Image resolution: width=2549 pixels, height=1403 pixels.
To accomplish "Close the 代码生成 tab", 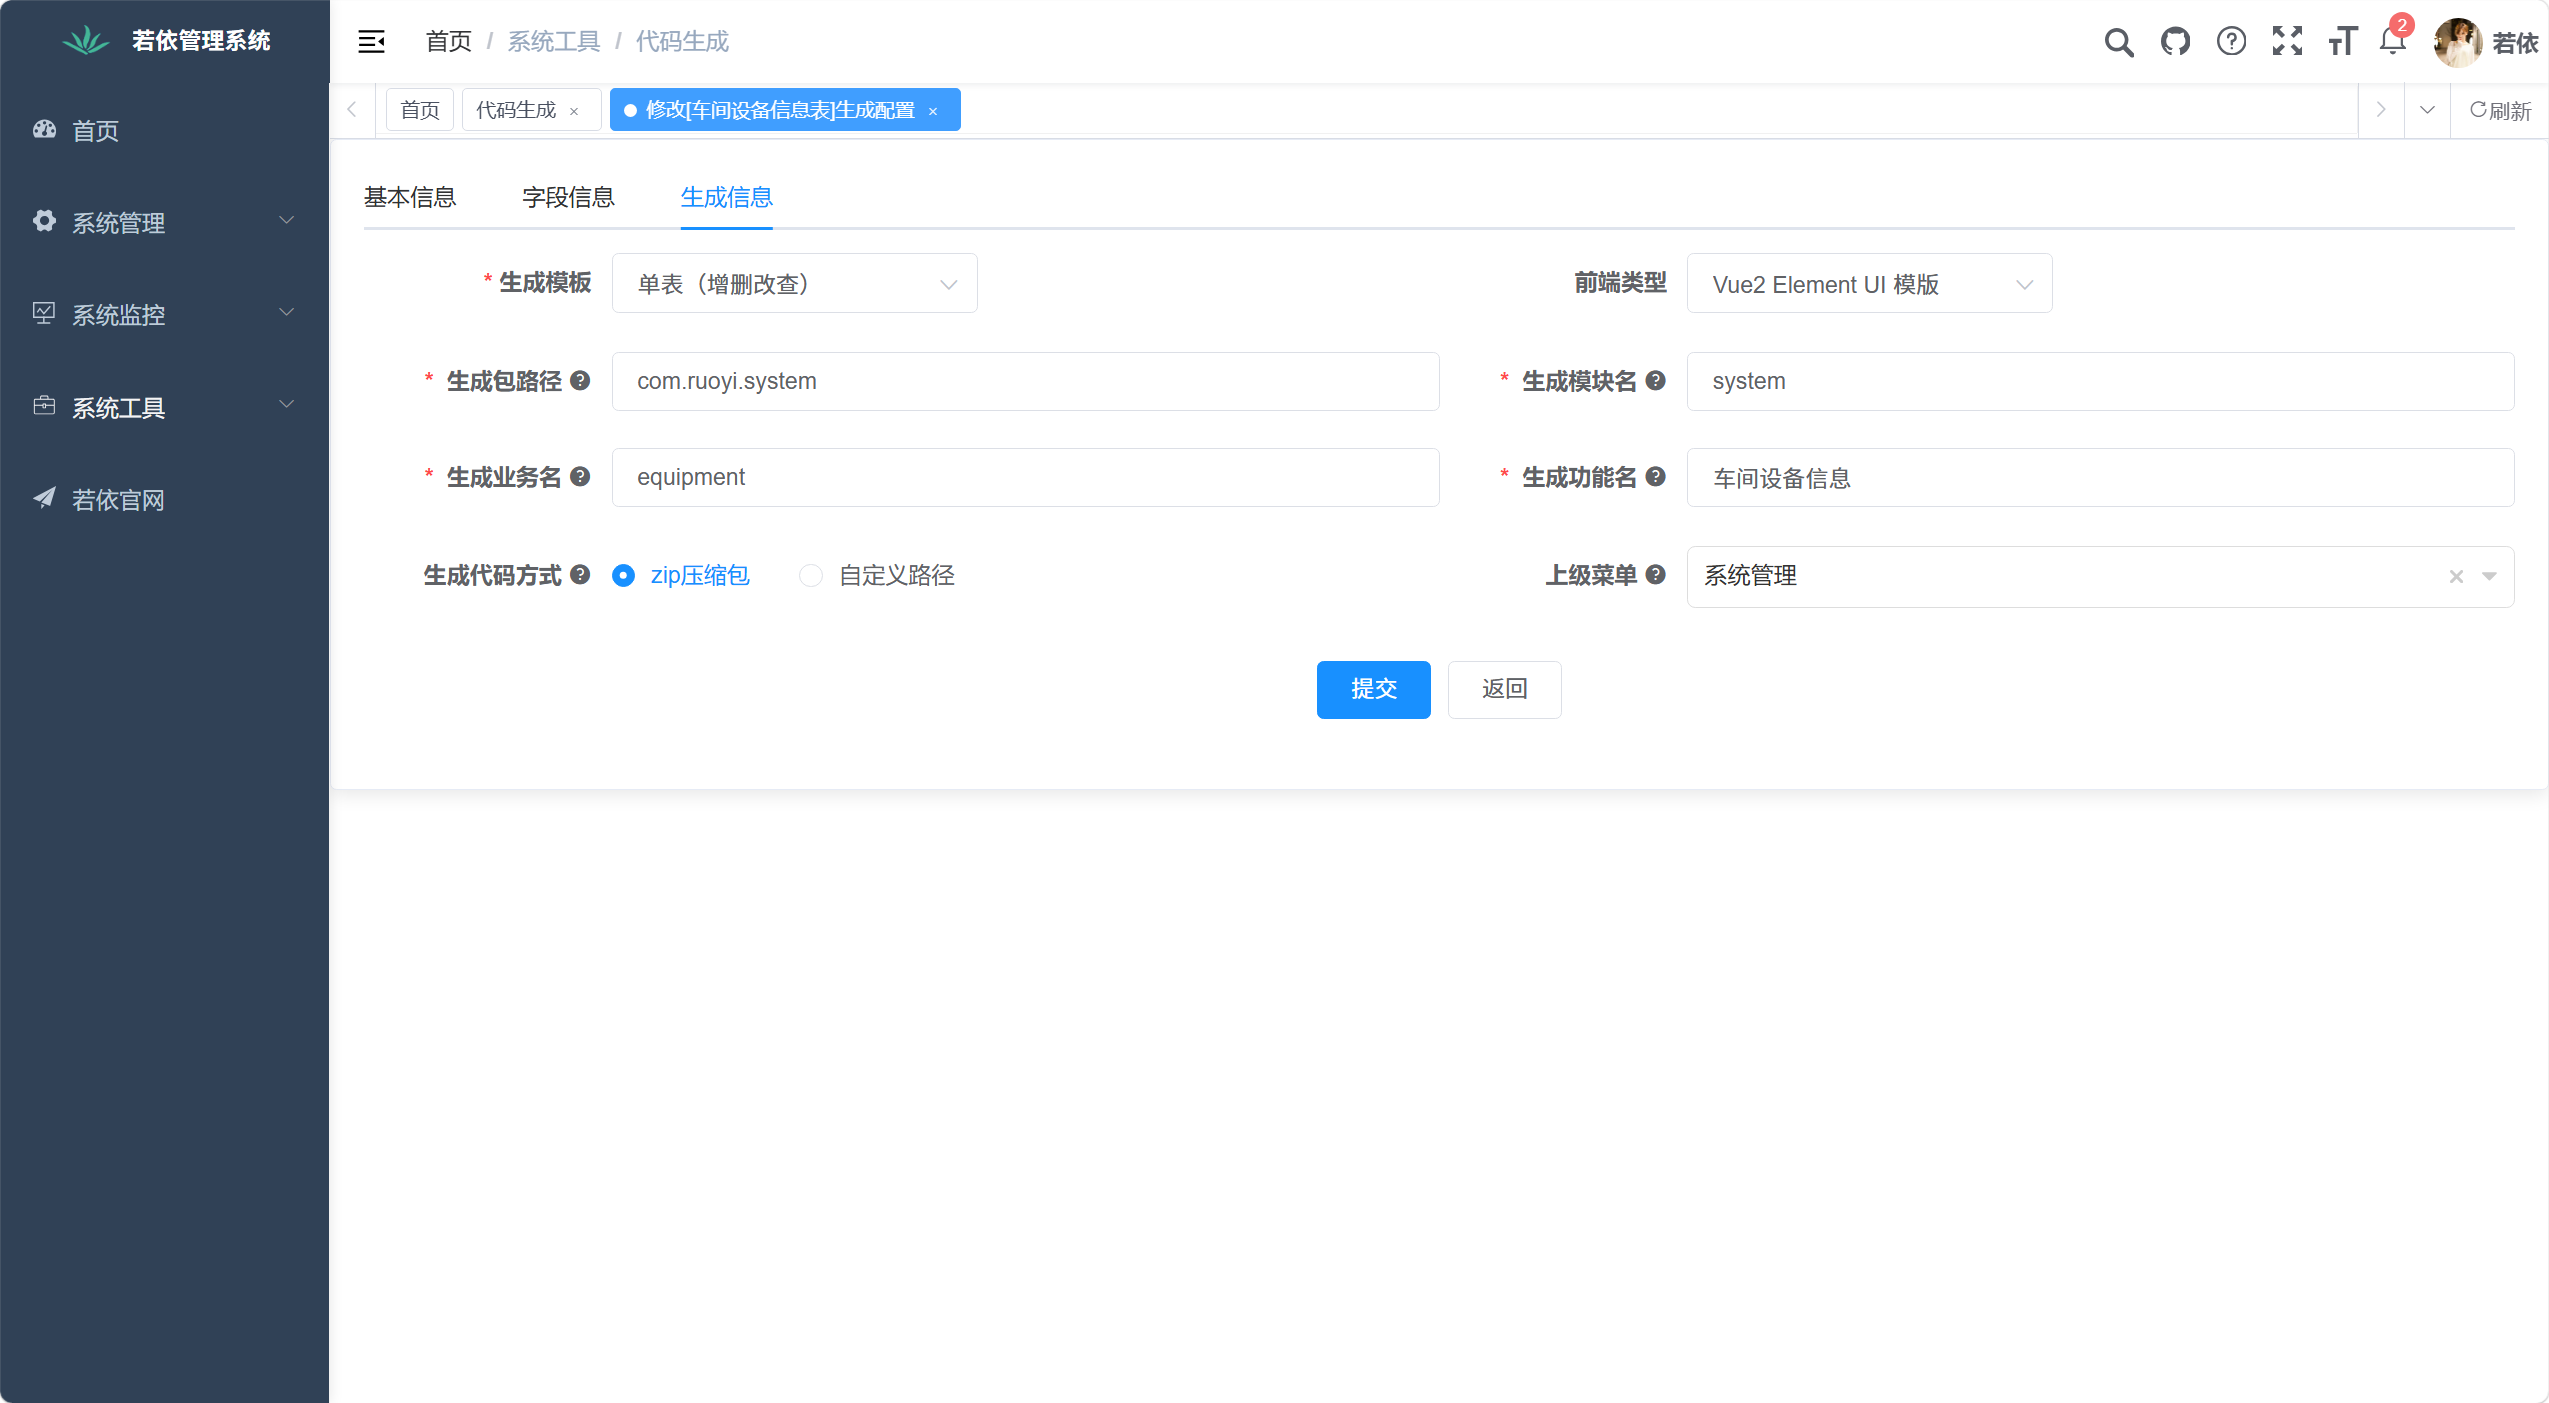I will coord(574,111).
